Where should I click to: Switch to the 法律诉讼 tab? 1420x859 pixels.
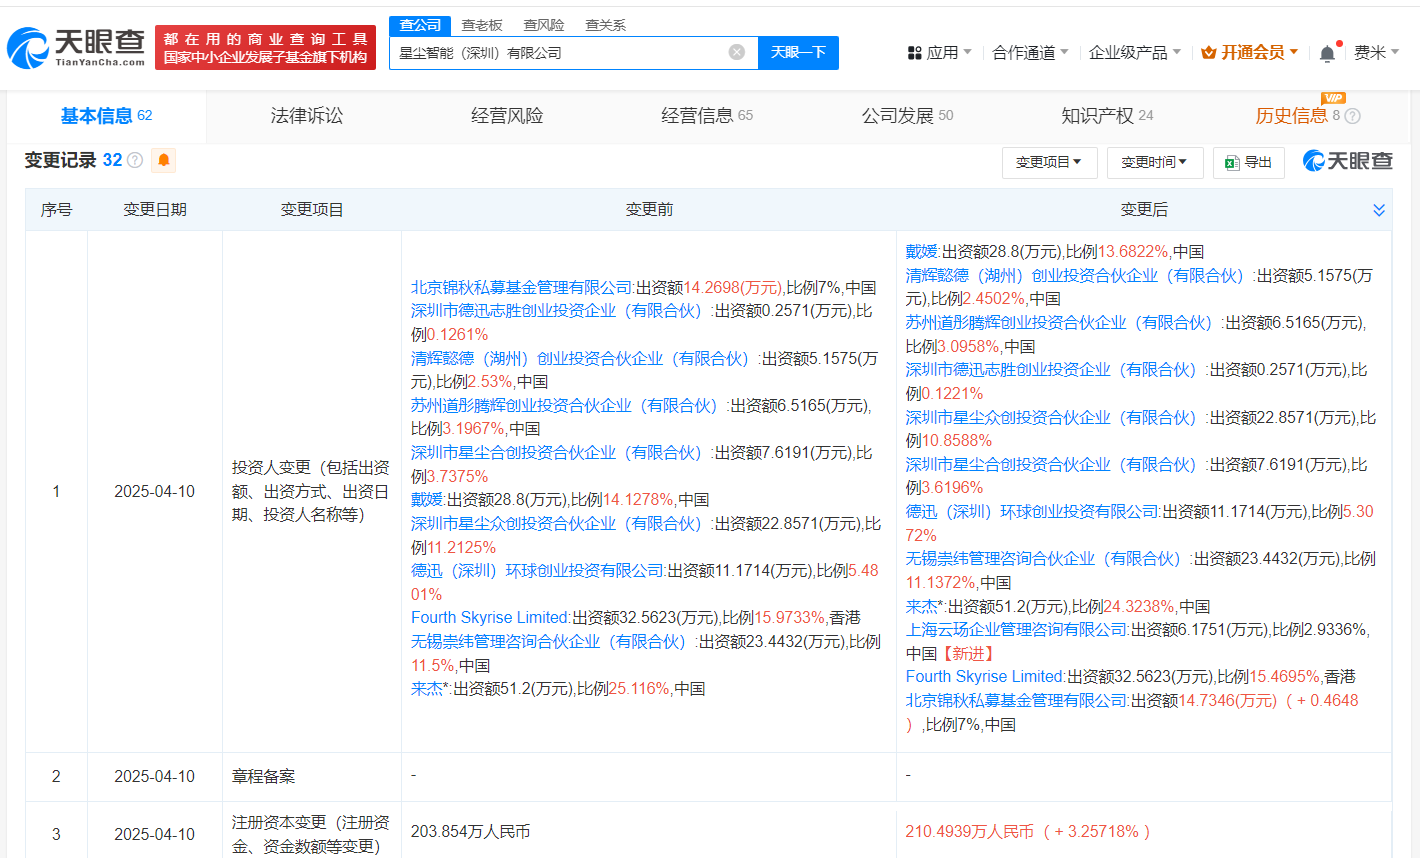307,116
